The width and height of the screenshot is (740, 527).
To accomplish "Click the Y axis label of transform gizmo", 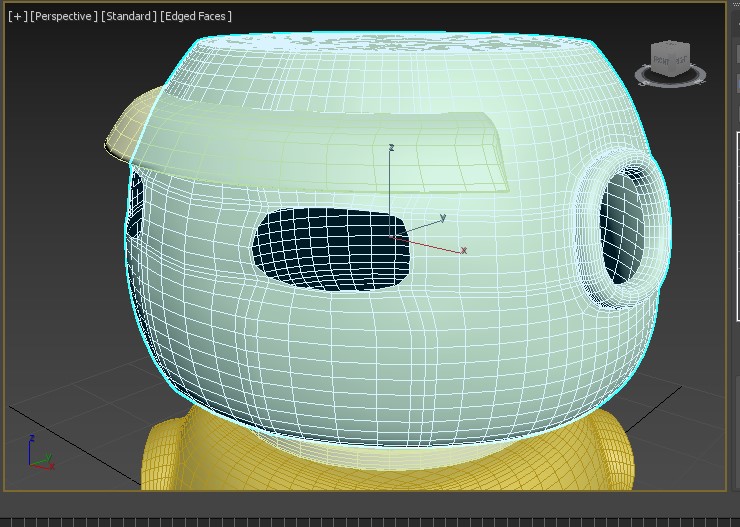I will (x=442, y=217).
